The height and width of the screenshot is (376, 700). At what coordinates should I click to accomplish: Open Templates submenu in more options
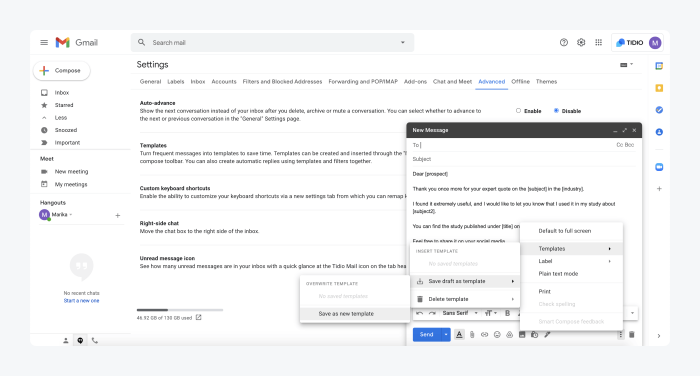click(x=571, y=249)
